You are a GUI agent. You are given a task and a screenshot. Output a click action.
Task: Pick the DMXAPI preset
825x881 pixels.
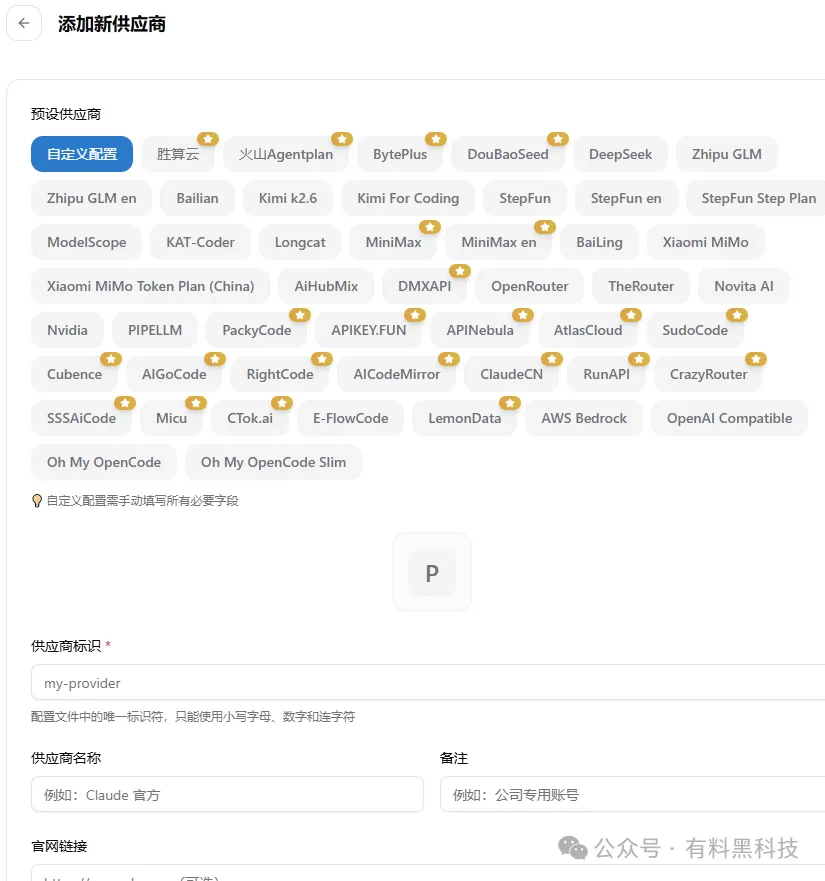[x=425, y=286]
